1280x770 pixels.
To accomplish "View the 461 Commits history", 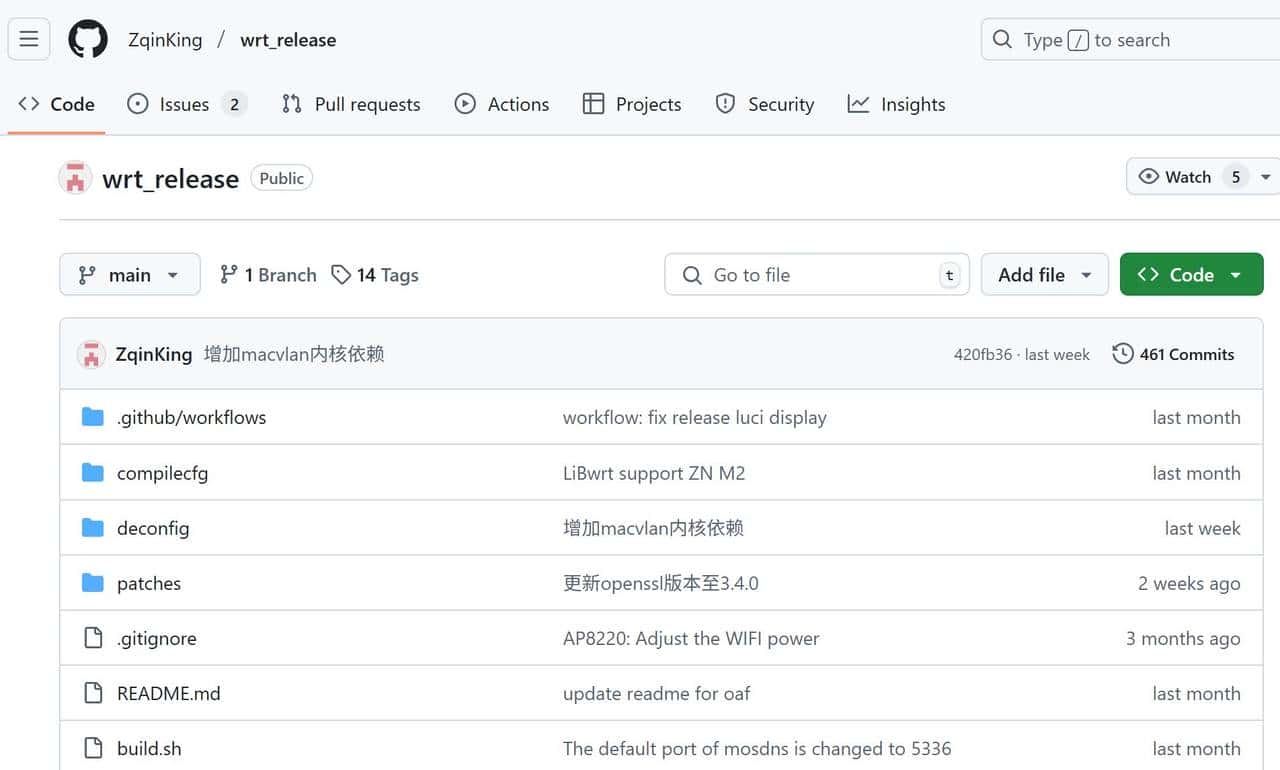I will coord(1188,353).
